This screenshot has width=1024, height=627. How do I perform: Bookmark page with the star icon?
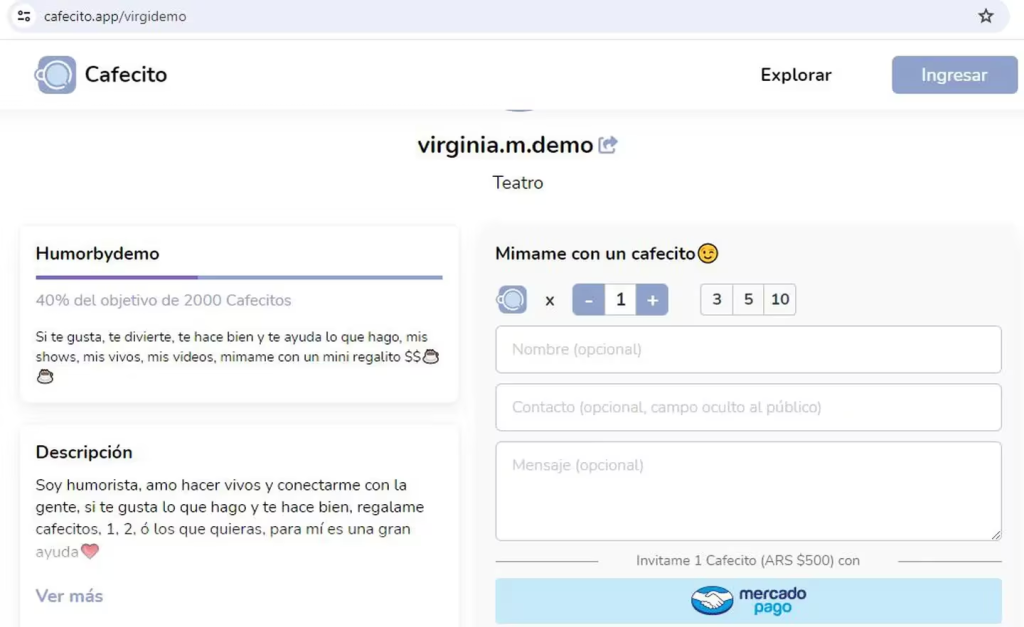[x=986, y=16]
